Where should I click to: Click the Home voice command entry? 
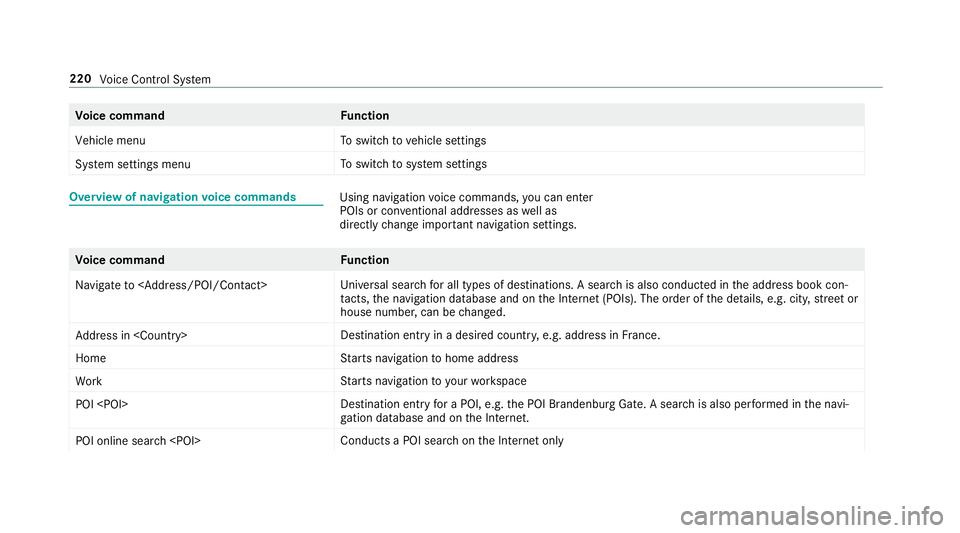[91, 358]
